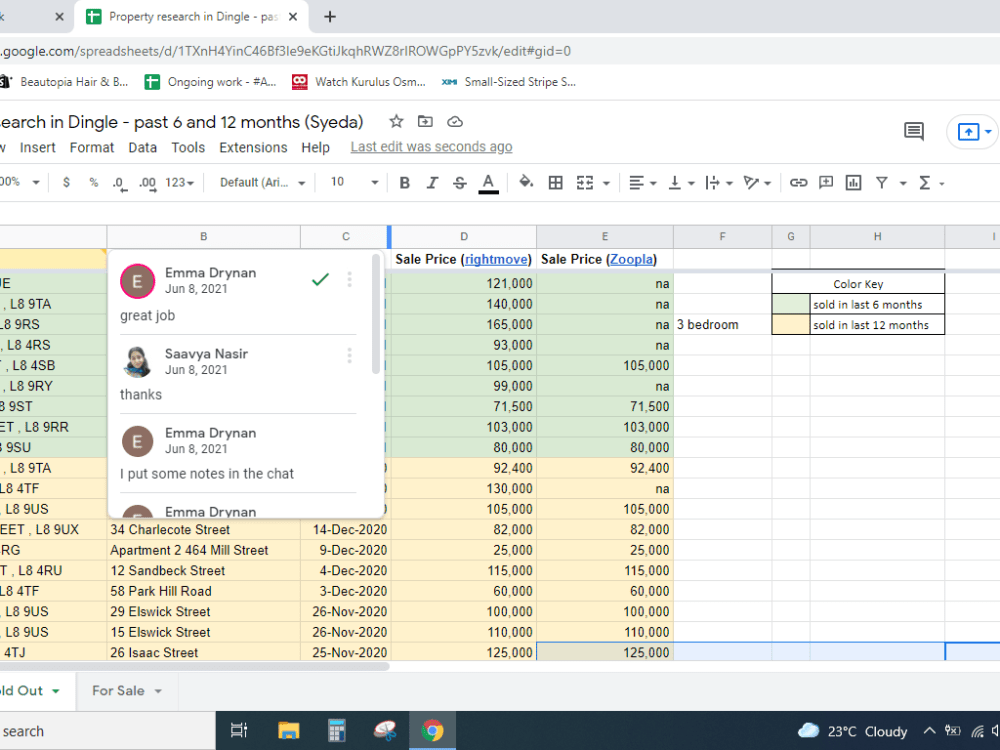The height and width of the screenshot is (750, 1000).
Task: Star this spreadsheet document
Action: coord(396,121)
